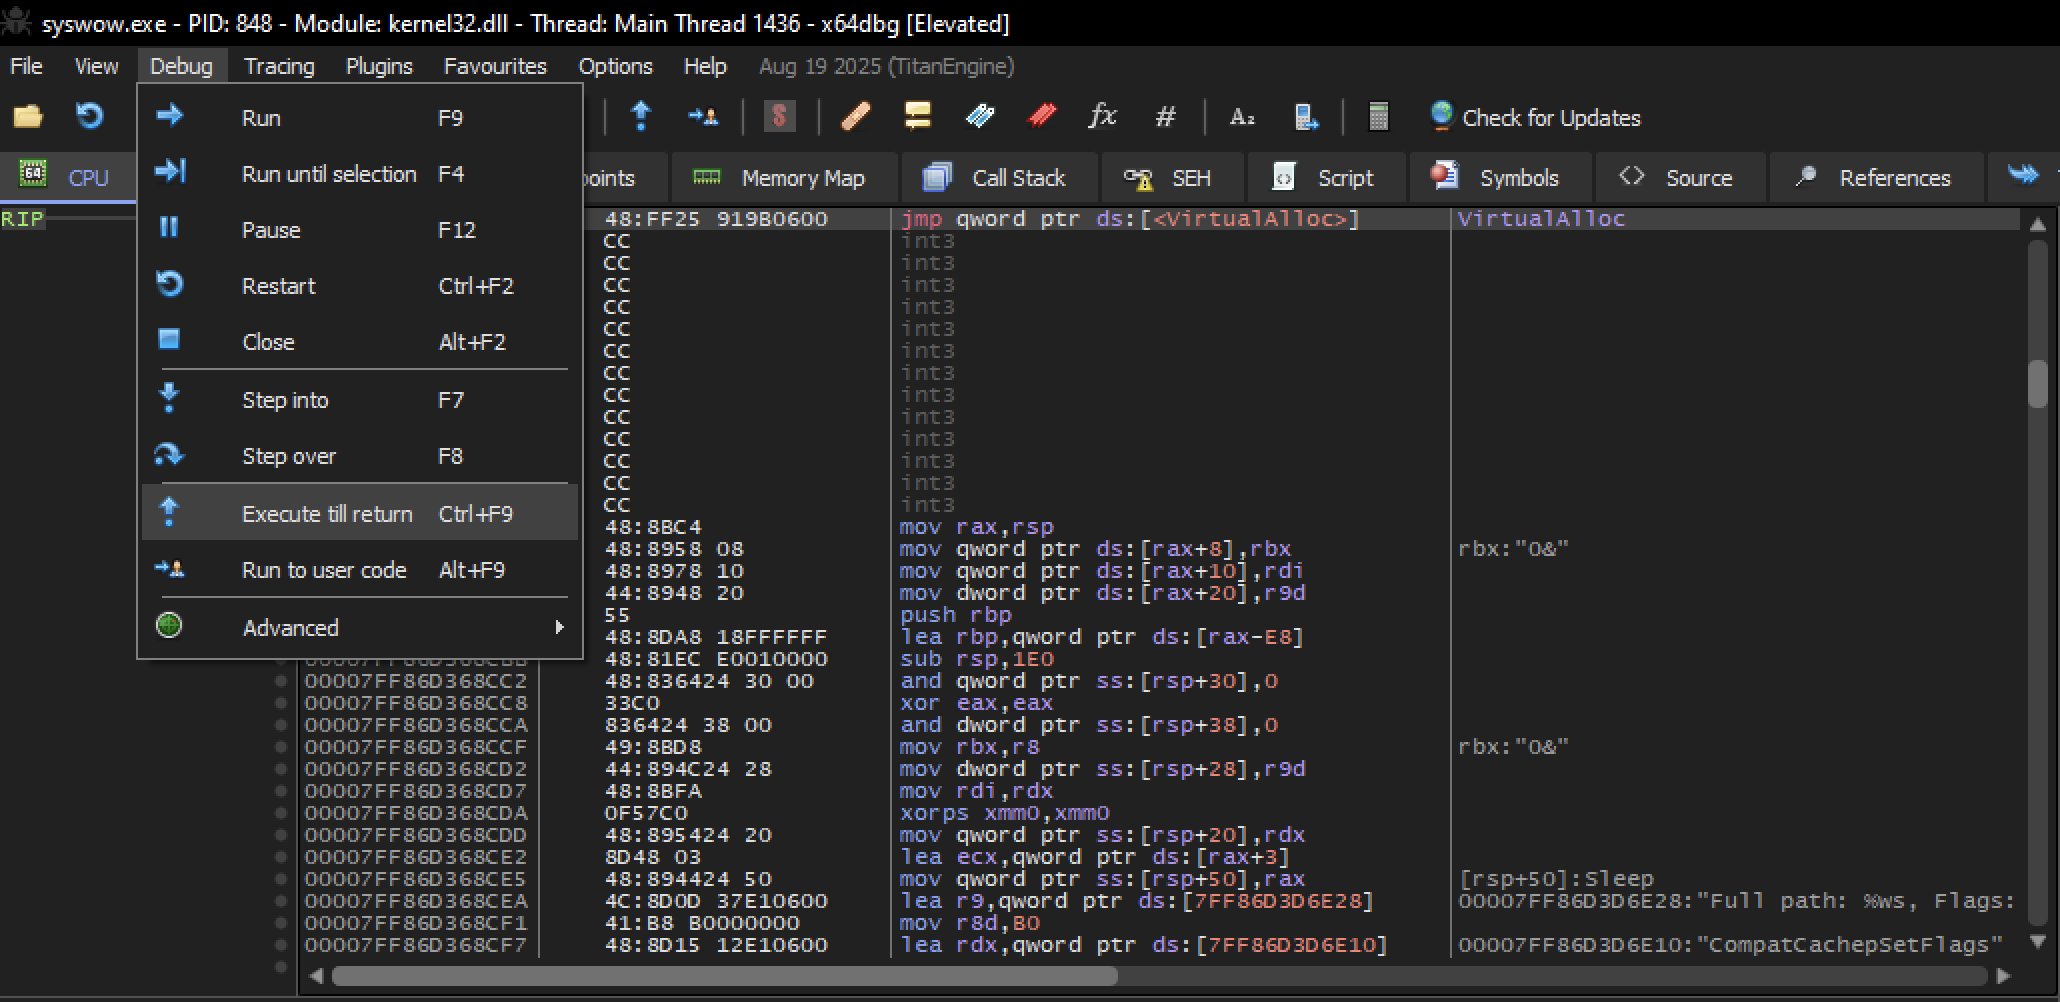Open the Plugins menu

[x=379, y=66]
